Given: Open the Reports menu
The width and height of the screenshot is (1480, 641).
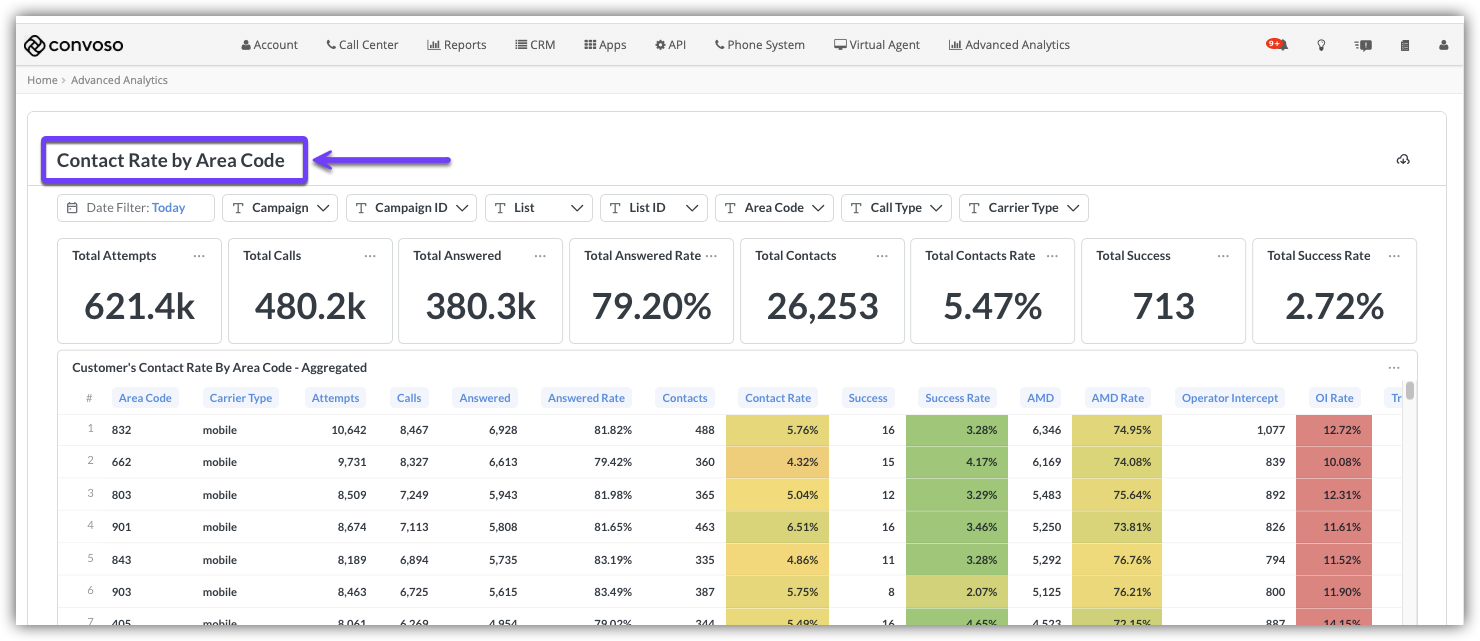Looking at the screenshot, I should (x=457, y=45).
